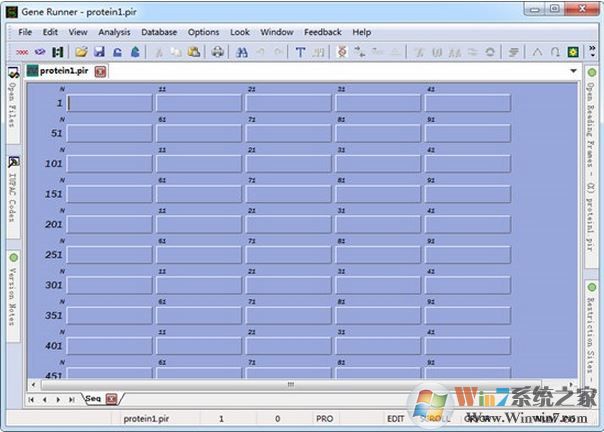Go to last sheet tab button

coord(72,400)
